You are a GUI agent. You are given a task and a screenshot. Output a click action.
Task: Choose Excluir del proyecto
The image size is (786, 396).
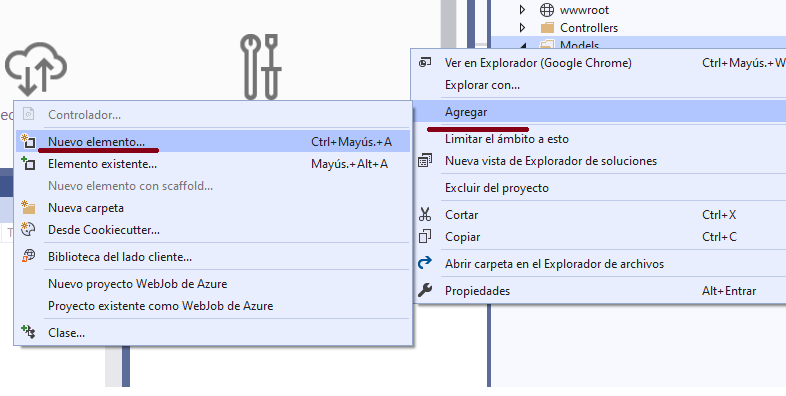600,188
